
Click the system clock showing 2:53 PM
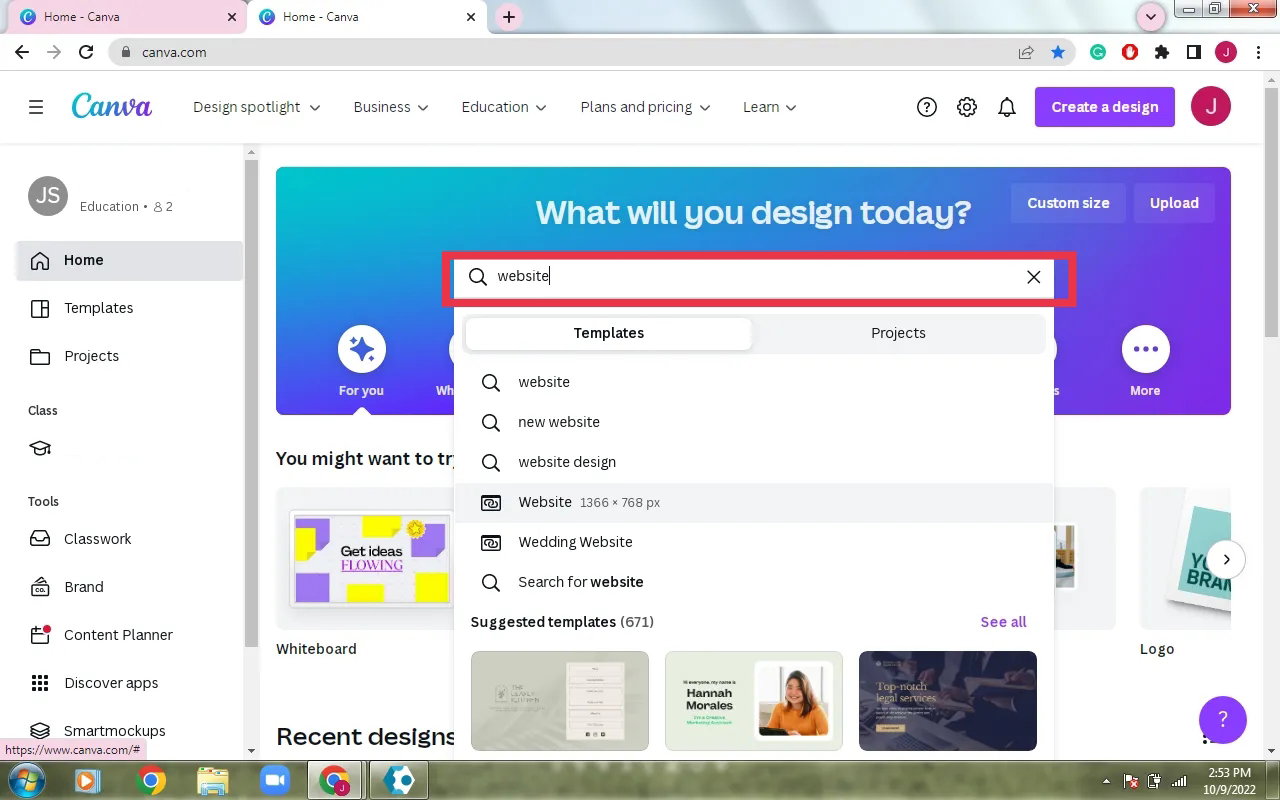1230,780
